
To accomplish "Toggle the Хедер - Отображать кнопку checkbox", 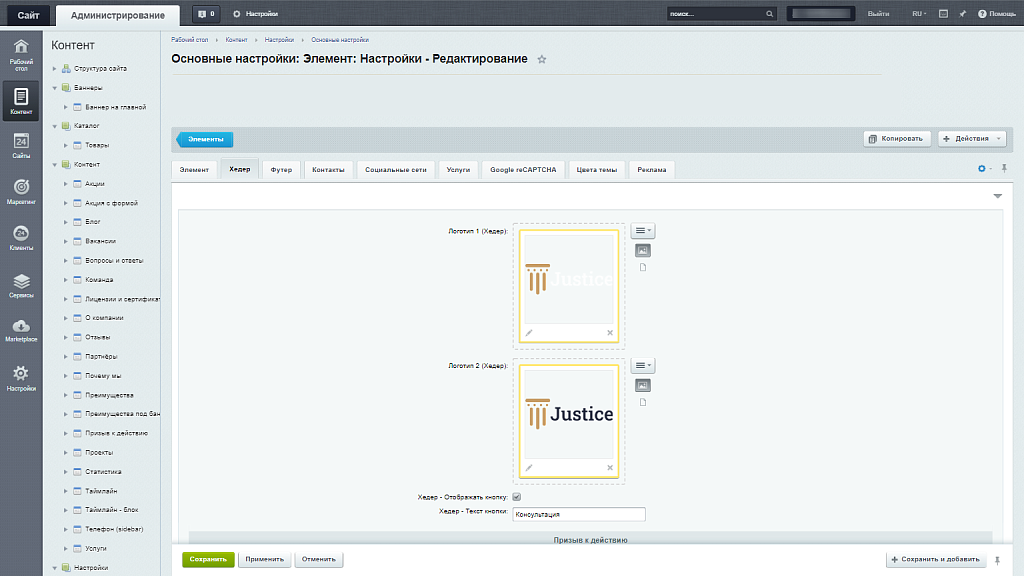I will click(x=517, y=497).
